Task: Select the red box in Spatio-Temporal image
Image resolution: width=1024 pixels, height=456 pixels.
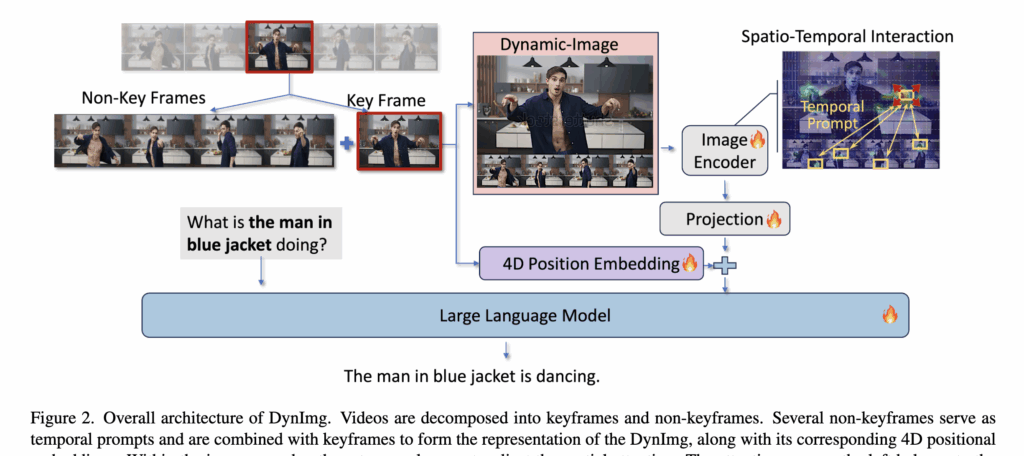Action: (907, 96)
